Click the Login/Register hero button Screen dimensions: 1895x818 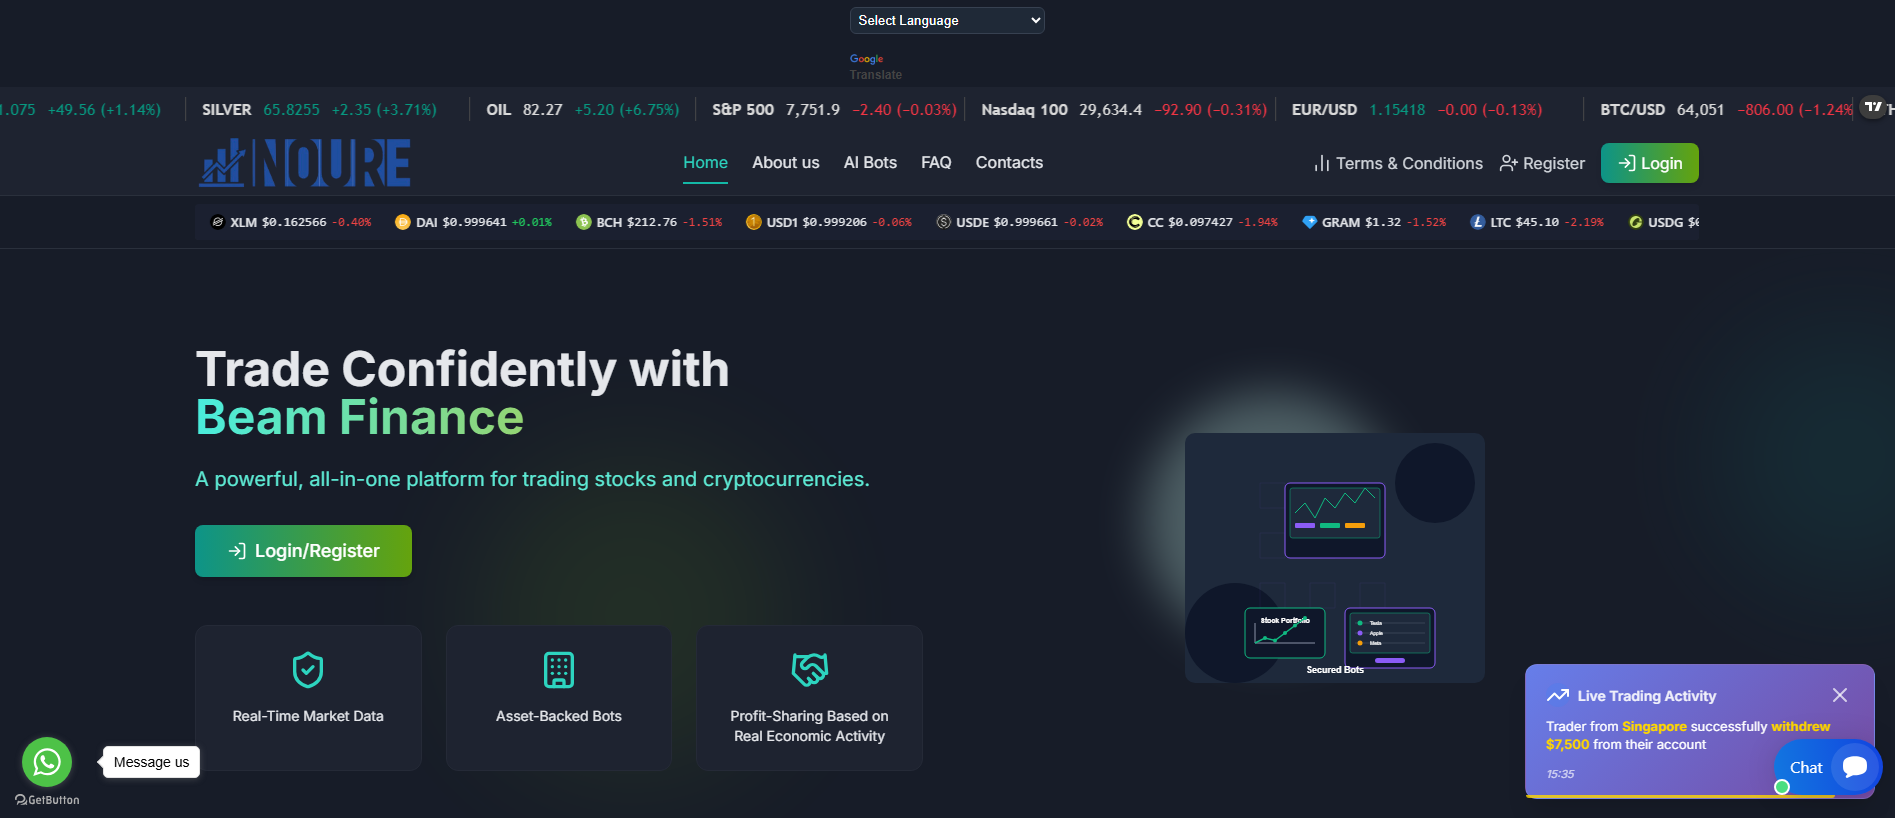pyautogui.click(x=303, y=551)
